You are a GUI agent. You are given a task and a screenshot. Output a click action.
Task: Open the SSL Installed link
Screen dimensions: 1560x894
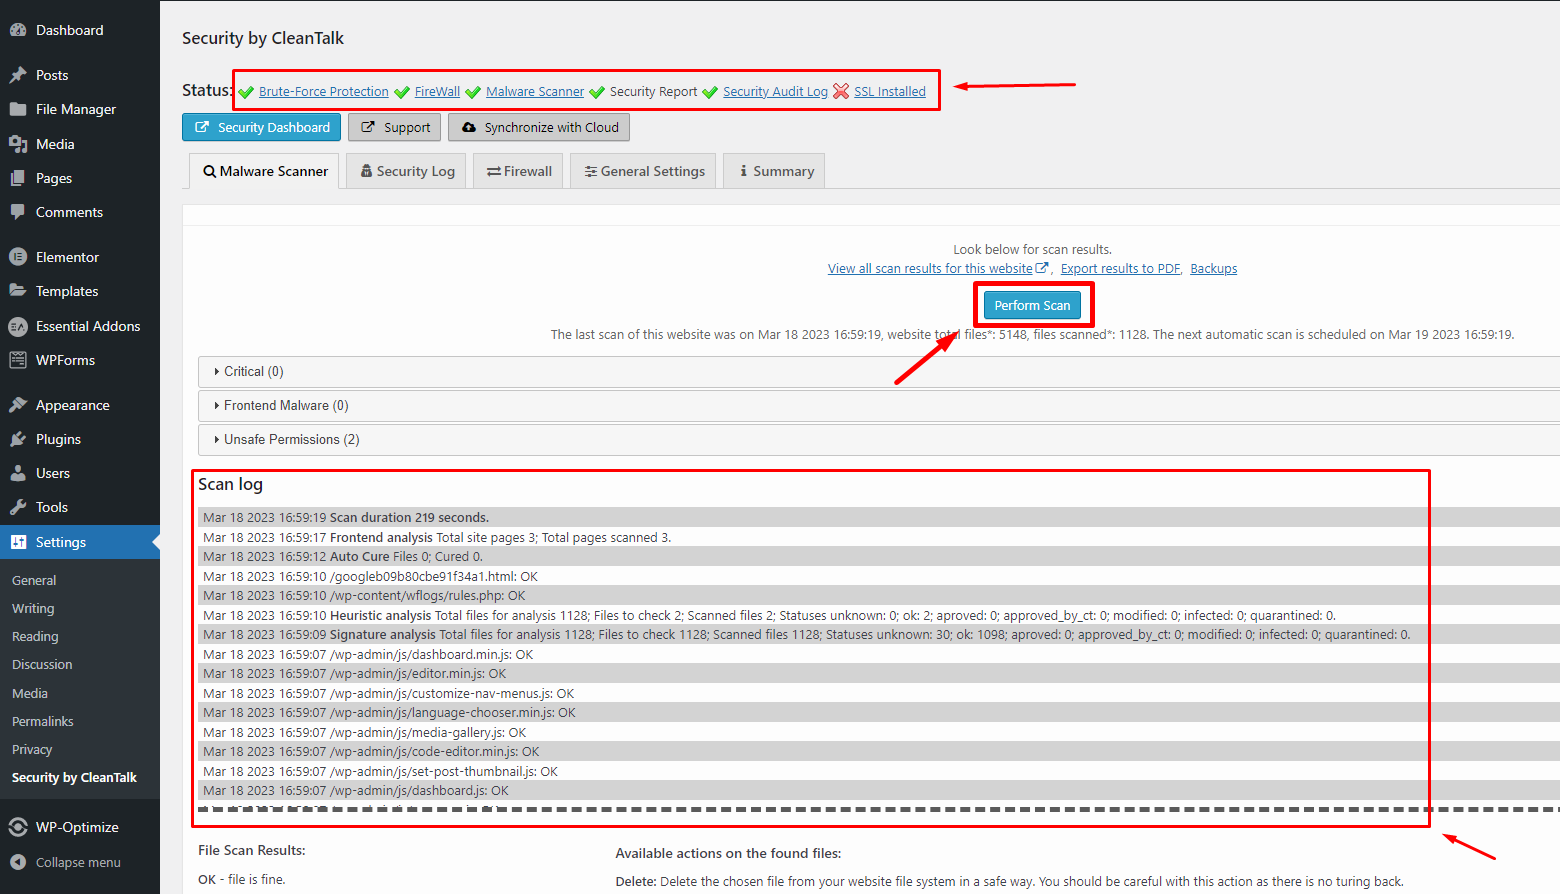pyautogui.click(x=890, y=91)
